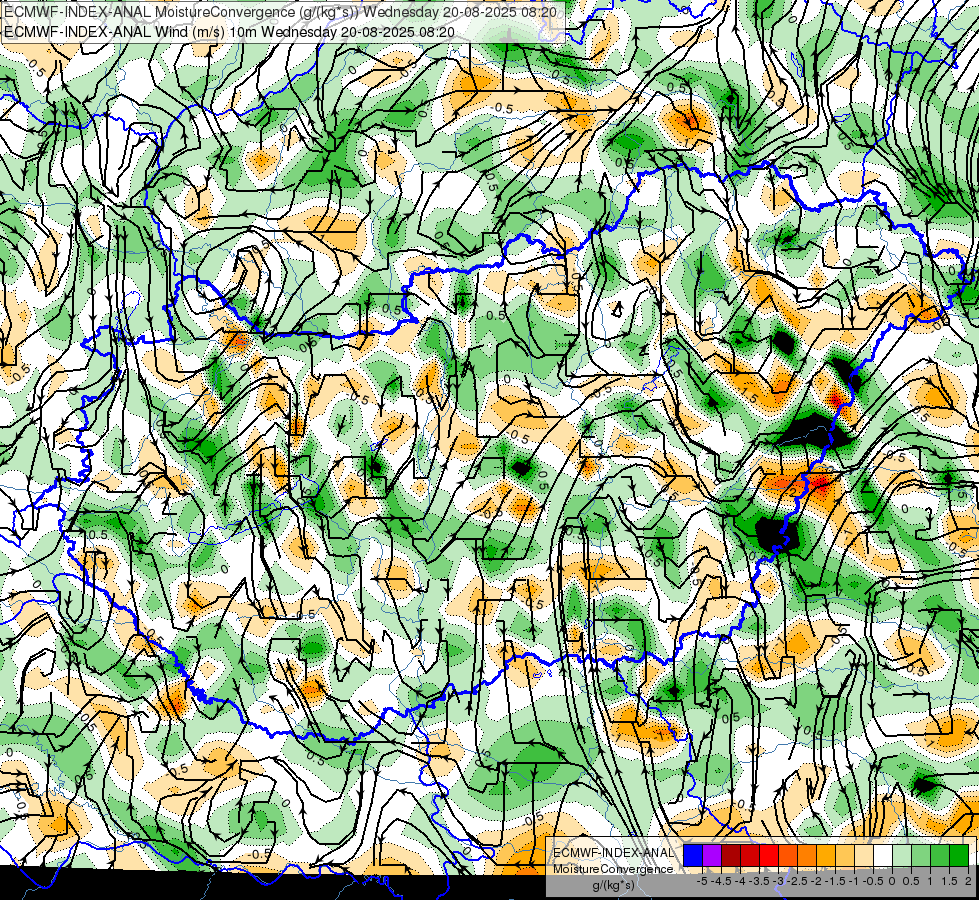The height and width of the screenshot is (900, 979).
Task: Select the purple legend color swatch
Action: point(712,855)
